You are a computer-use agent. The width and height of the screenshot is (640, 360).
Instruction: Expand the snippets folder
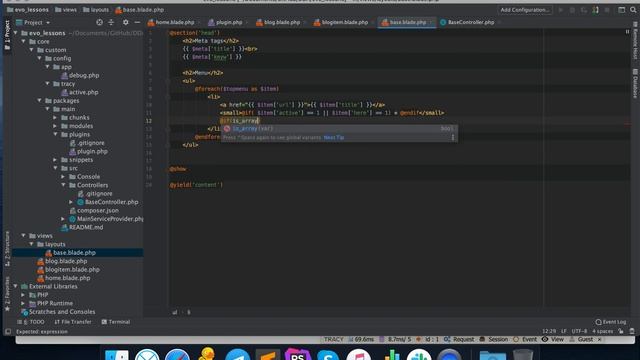pyautogui.click(x=55, y=160)
